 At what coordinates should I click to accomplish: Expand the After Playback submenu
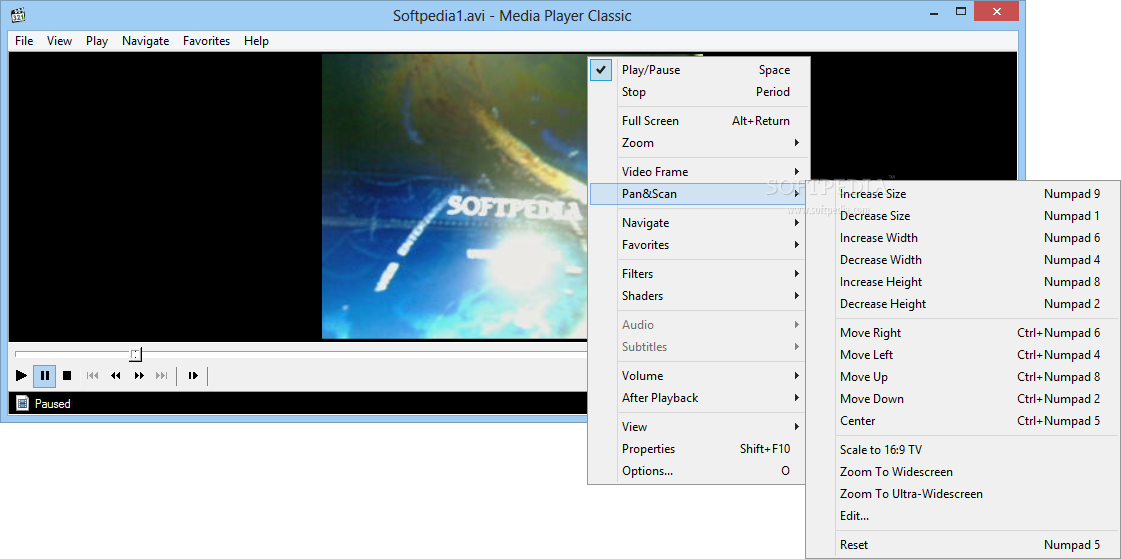700,397
